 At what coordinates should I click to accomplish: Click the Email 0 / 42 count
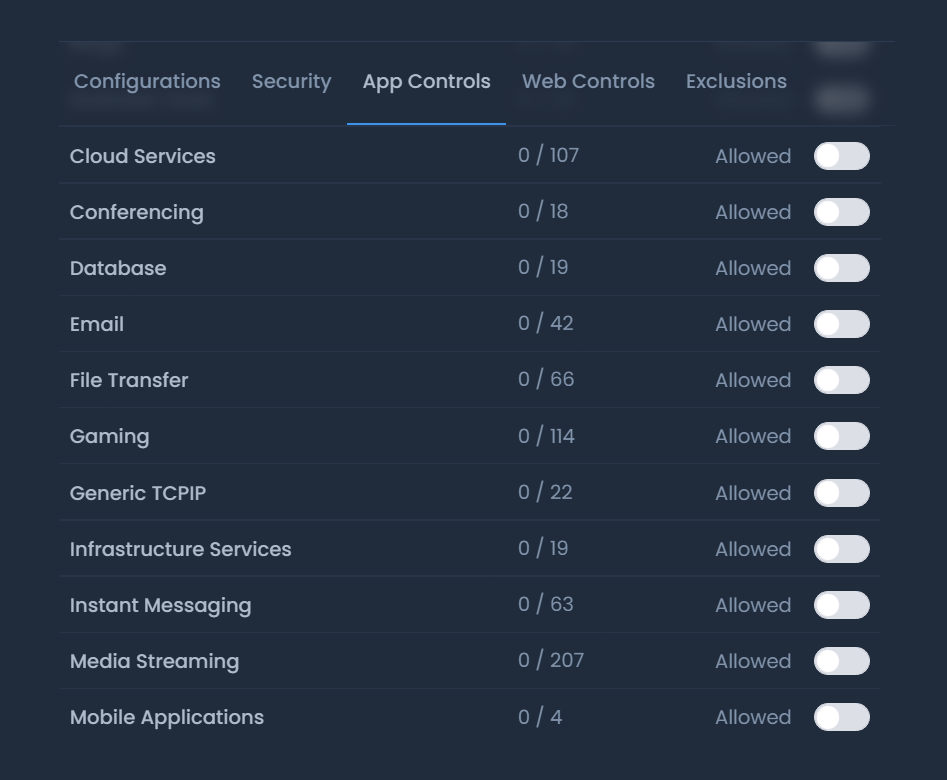pos(545,324)
